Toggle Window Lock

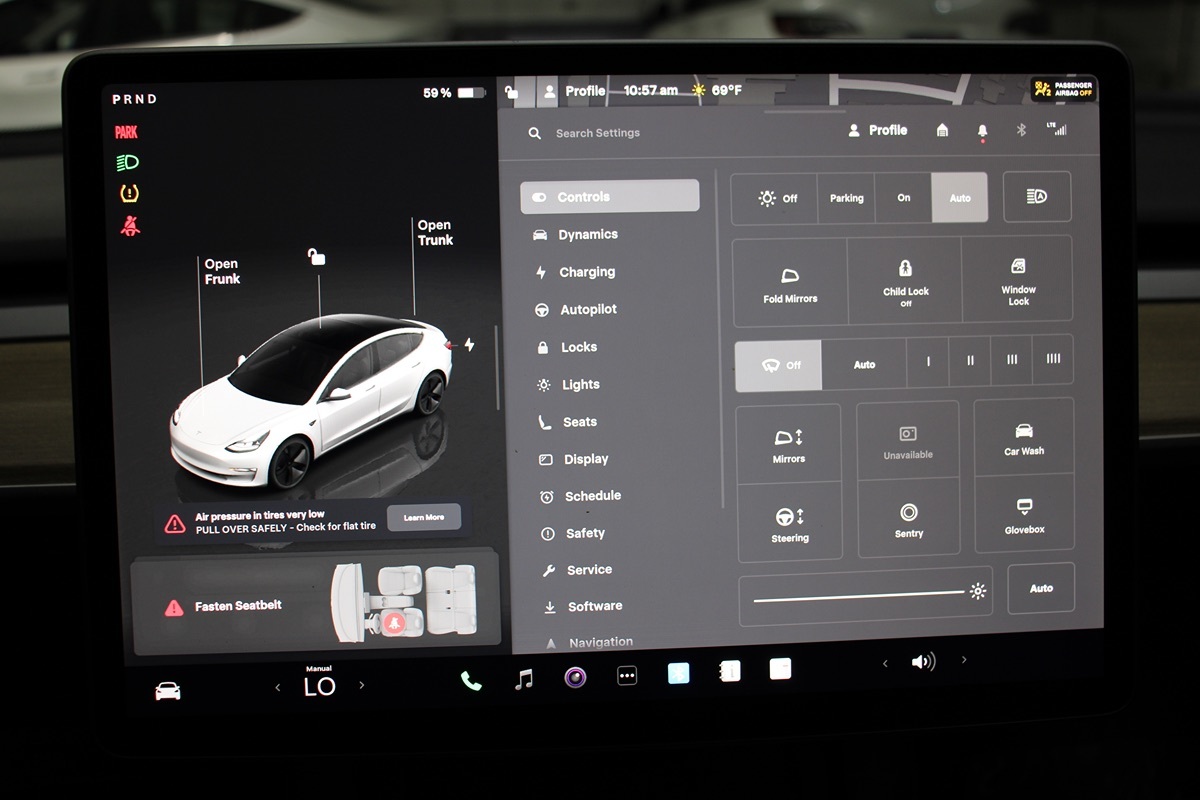click(1018, 281)
